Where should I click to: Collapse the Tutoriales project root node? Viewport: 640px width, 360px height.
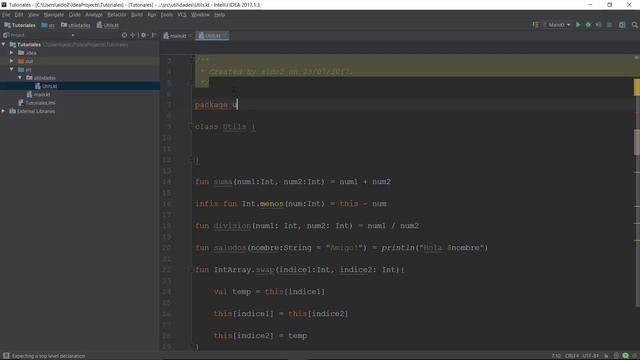point(4,44)
